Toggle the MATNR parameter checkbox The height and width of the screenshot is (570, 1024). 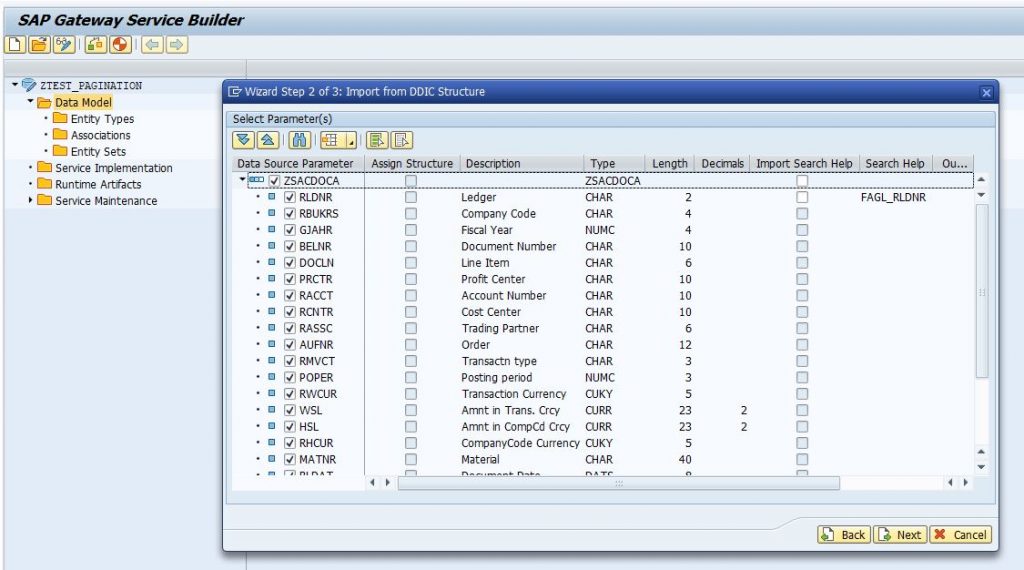pyautogui.click(x=290, y=459)
